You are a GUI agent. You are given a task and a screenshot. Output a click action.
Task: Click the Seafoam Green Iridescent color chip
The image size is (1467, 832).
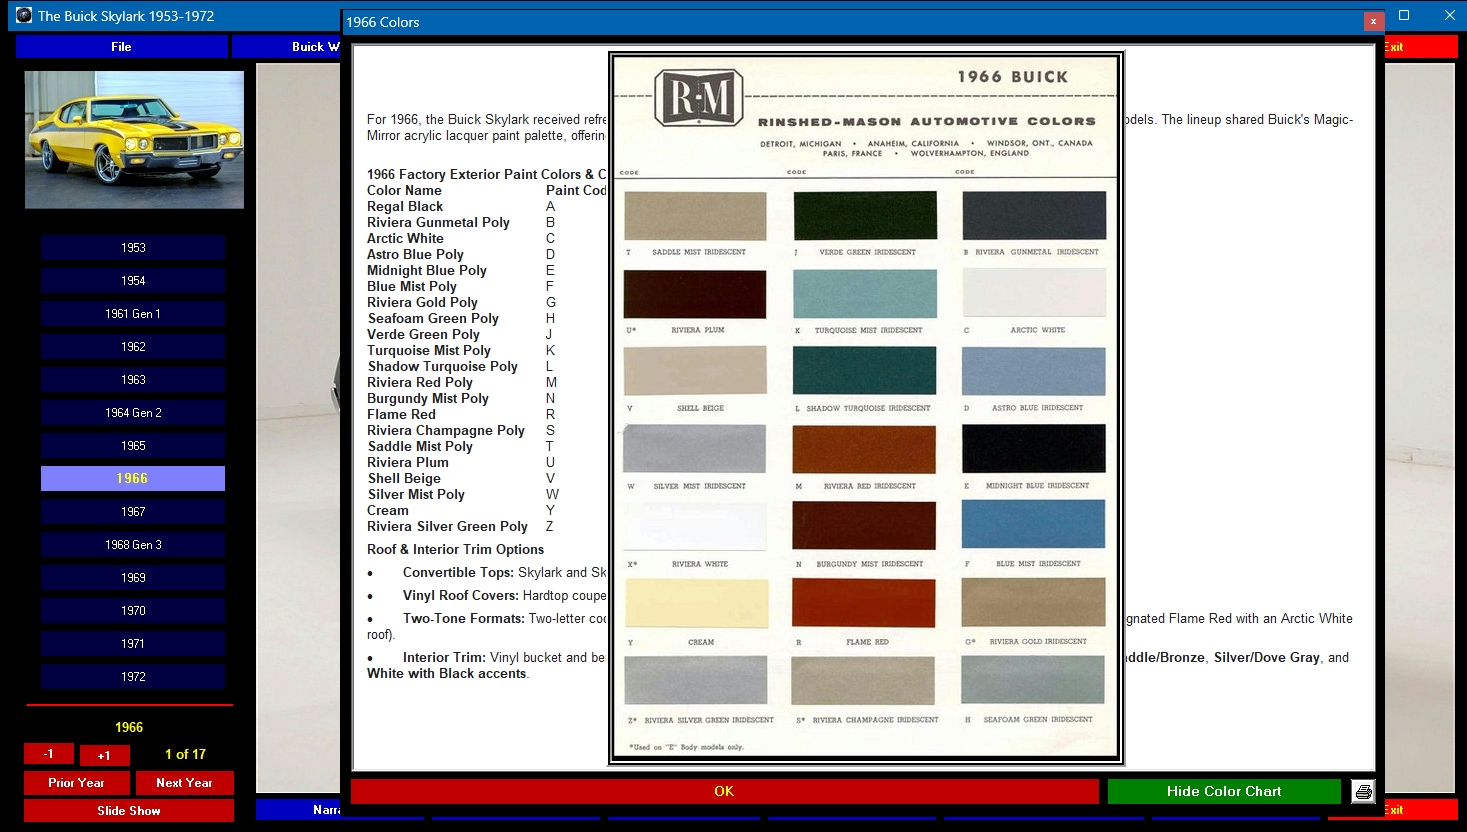point(1034,682)
